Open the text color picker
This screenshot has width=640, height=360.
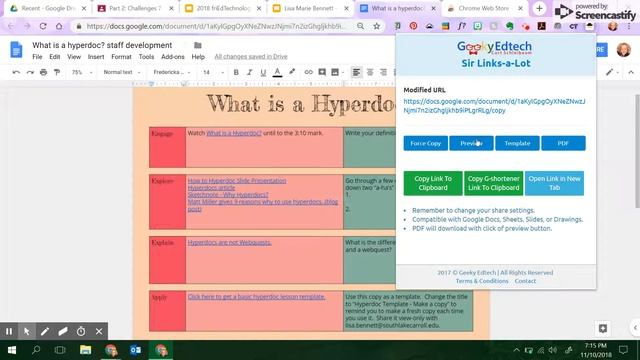pos(277,72)
